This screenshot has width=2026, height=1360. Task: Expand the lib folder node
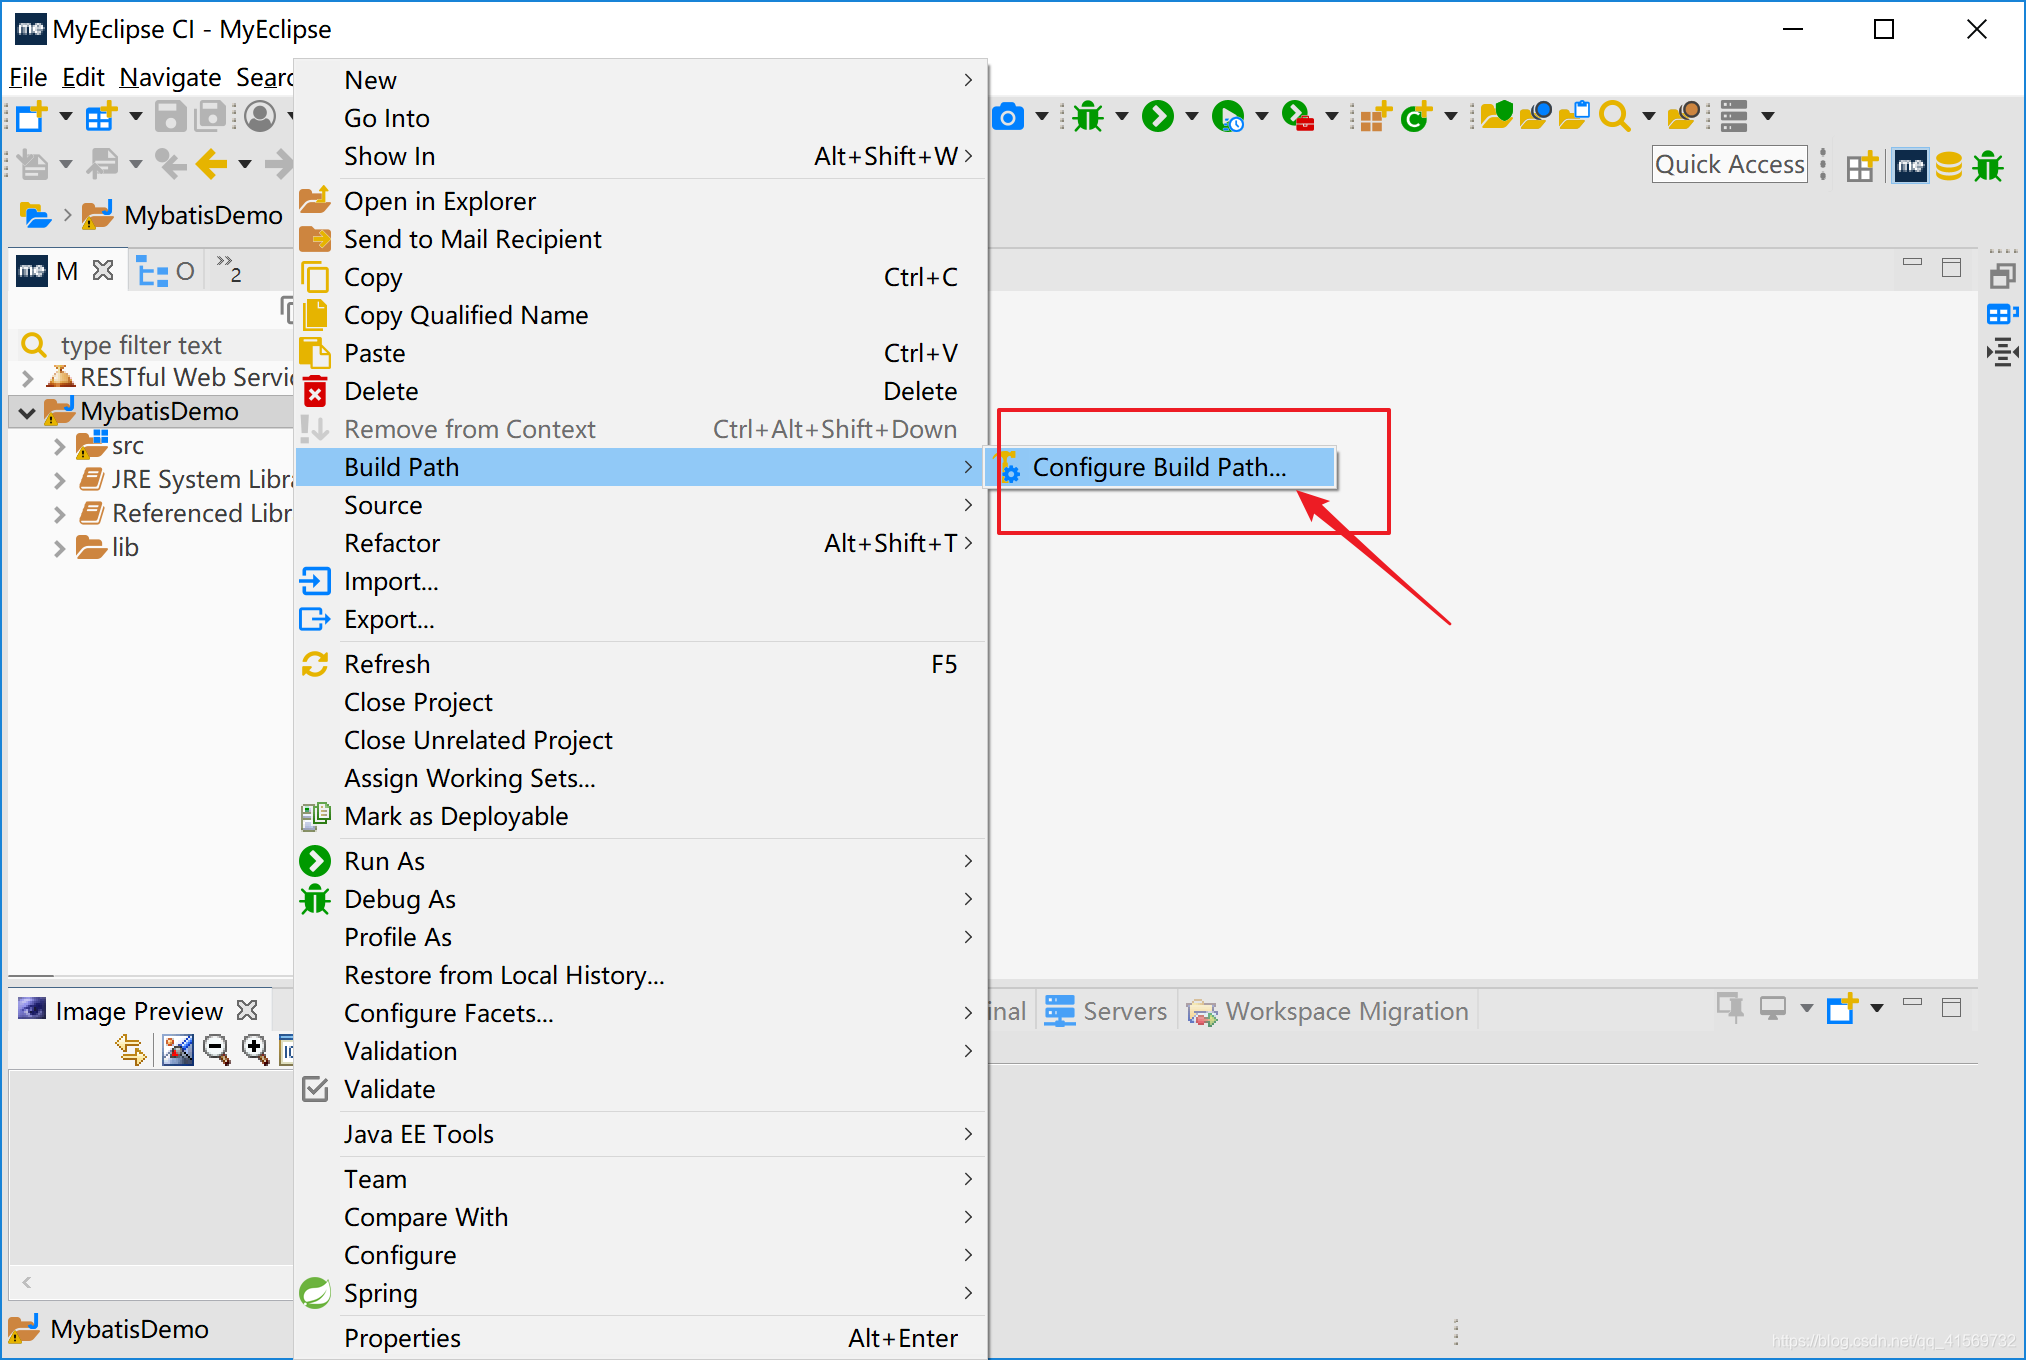pos(59,548)
